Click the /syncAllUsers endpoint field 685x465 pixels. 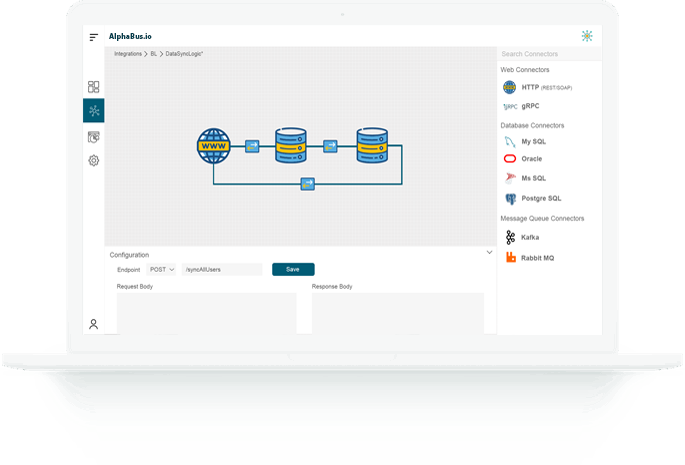(221, 269)
